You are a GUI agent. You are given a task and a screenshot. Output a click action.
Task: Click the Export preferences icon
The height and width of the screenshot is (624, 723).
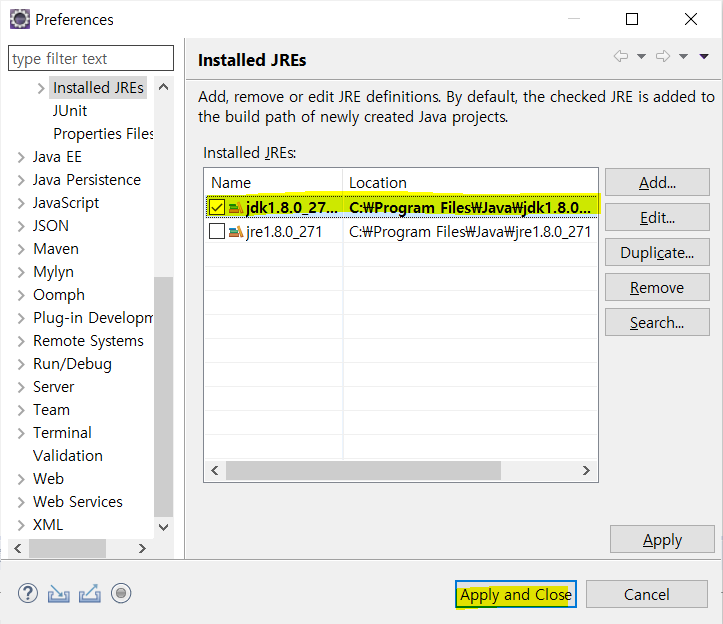click(x=90, y=594)
